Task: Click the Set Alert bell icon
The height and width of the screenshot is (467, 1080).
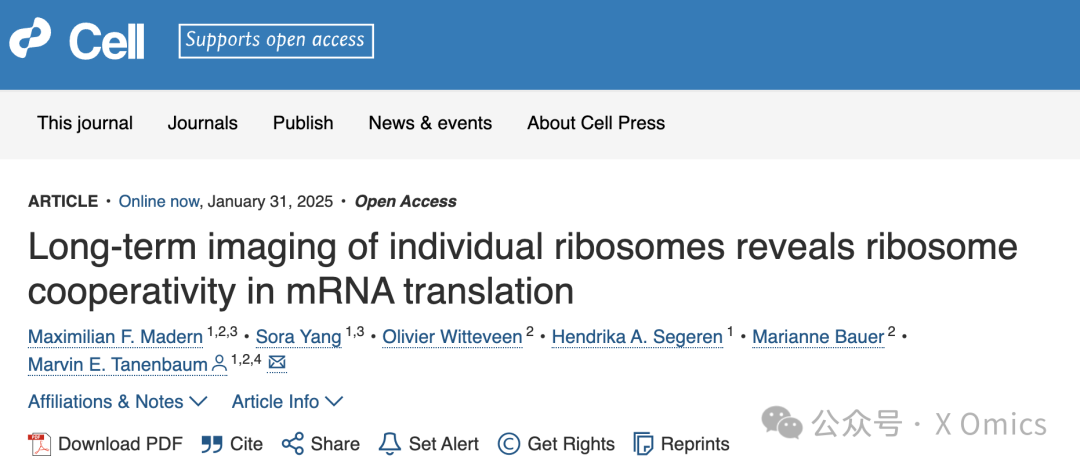Action: [390, 444]
